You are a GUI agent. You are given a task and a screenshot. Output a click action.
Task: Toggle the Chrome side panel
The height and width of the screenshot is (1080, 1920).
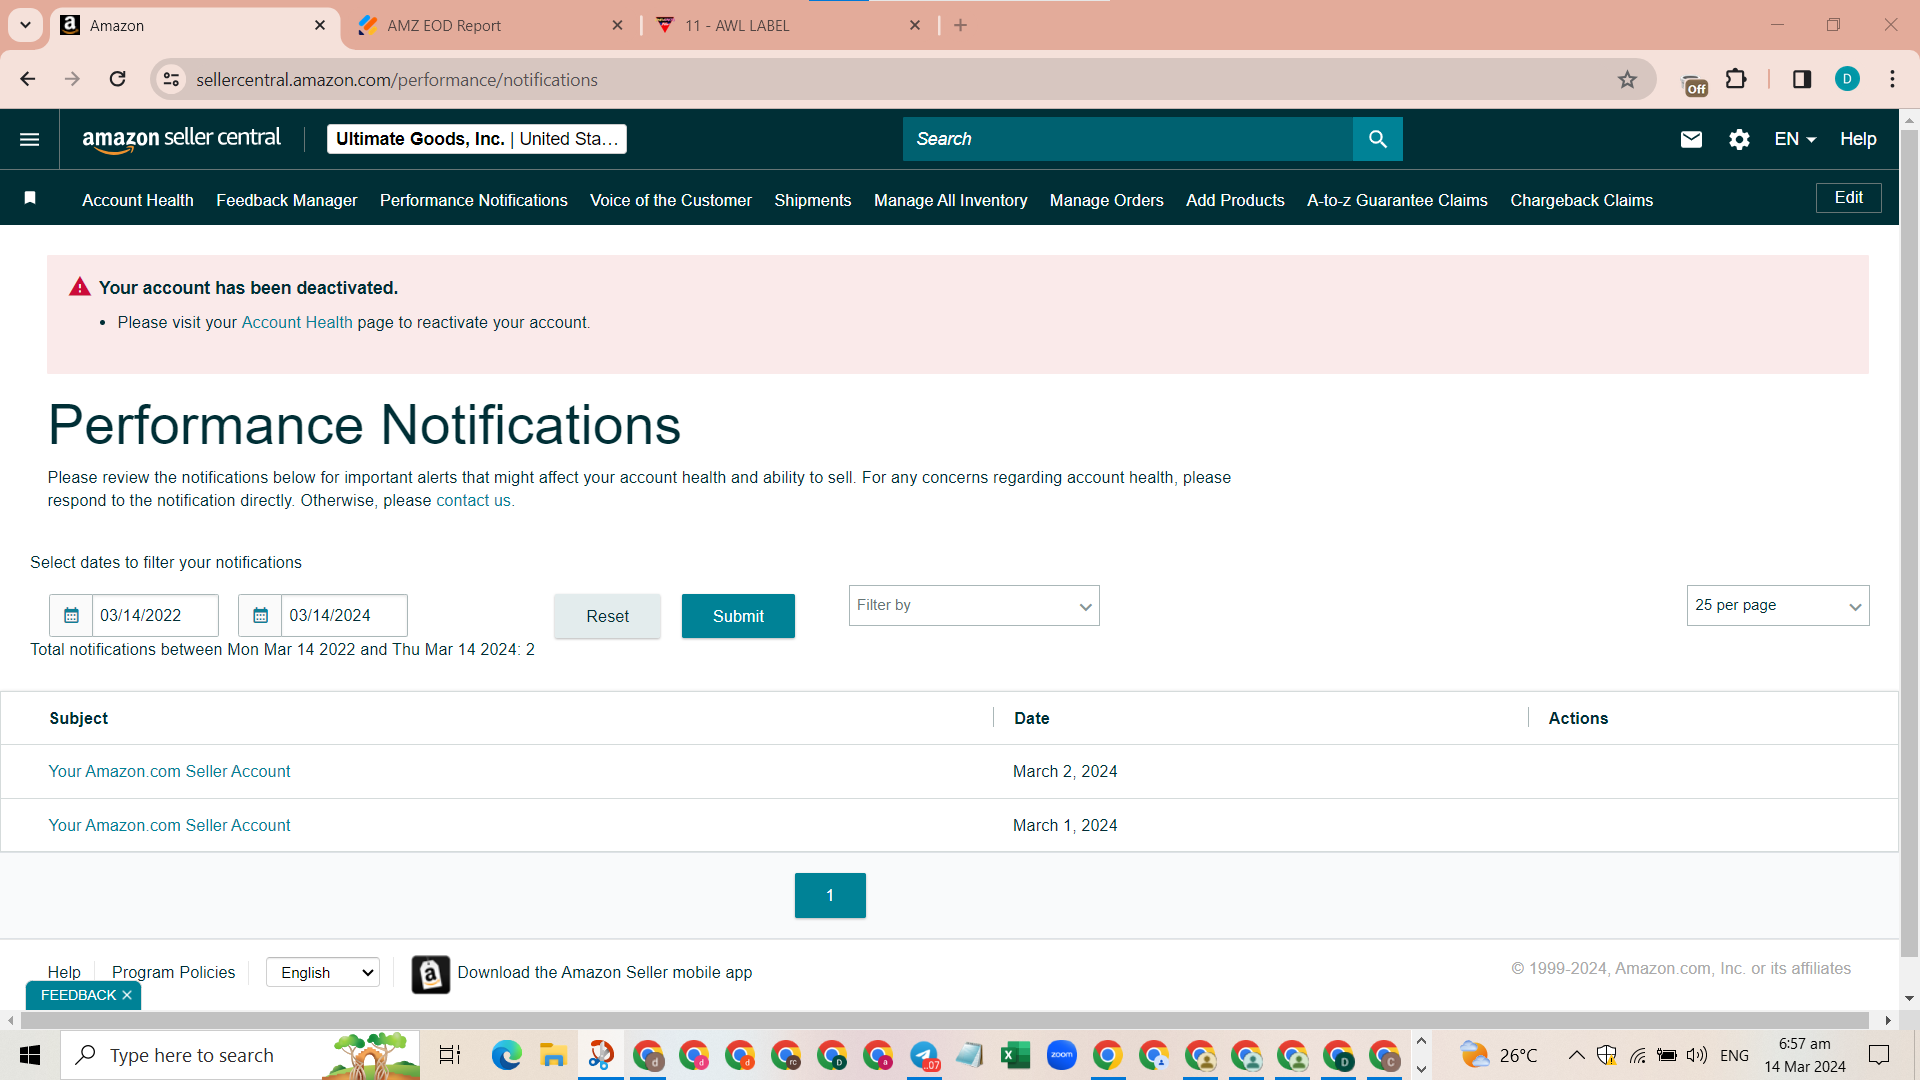pos(1802,79)
